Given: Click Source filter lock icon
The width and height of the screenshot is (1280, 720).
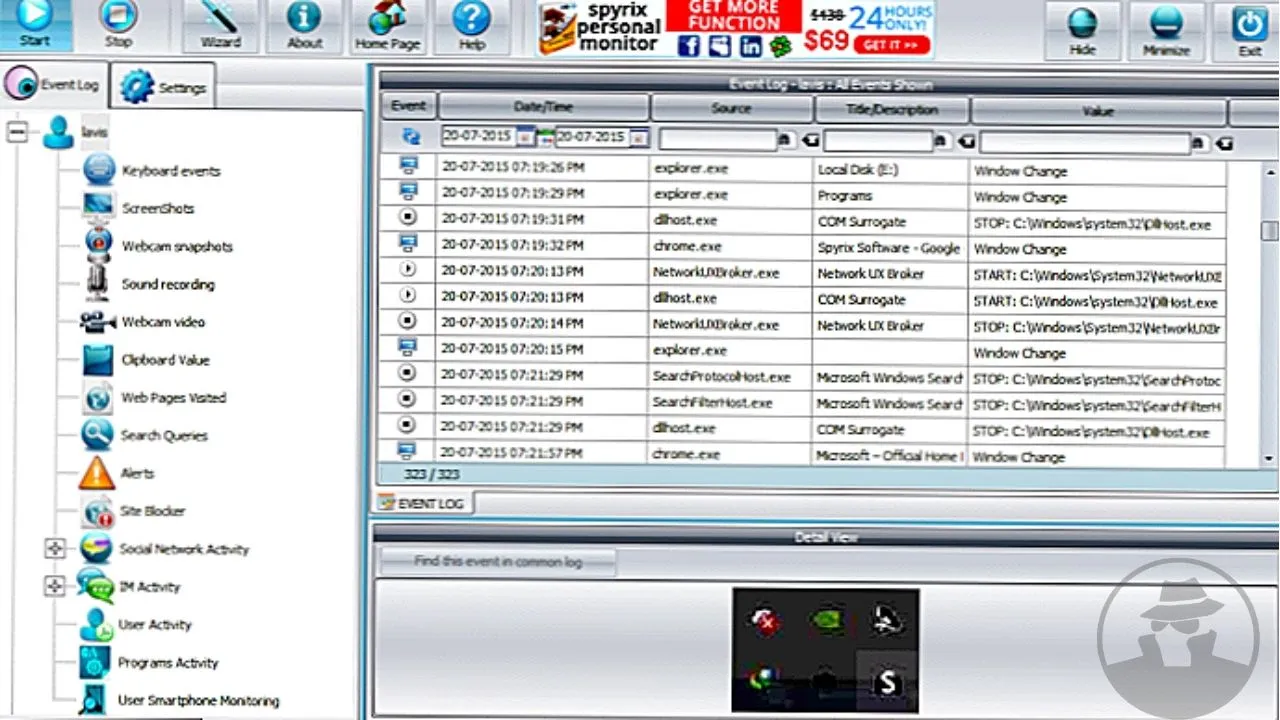Looking at the screenshot, I should click(x=785, y=141).
